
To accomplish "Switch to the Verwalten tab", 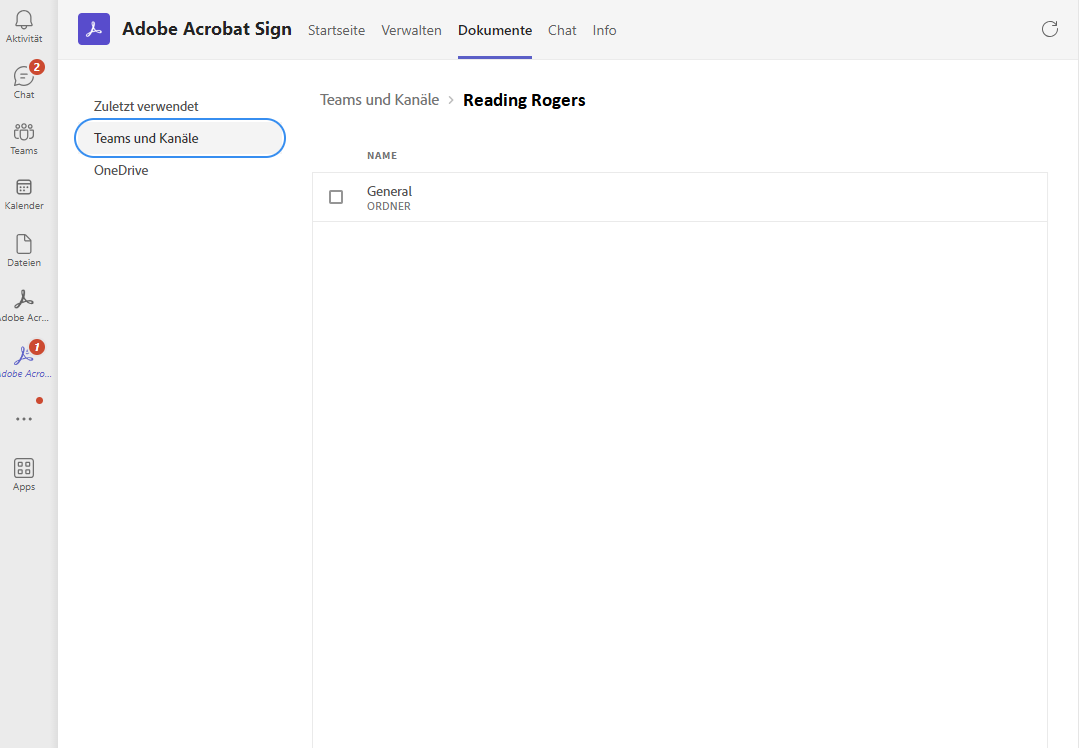I will pyautogui.click(x=411, y=30).
